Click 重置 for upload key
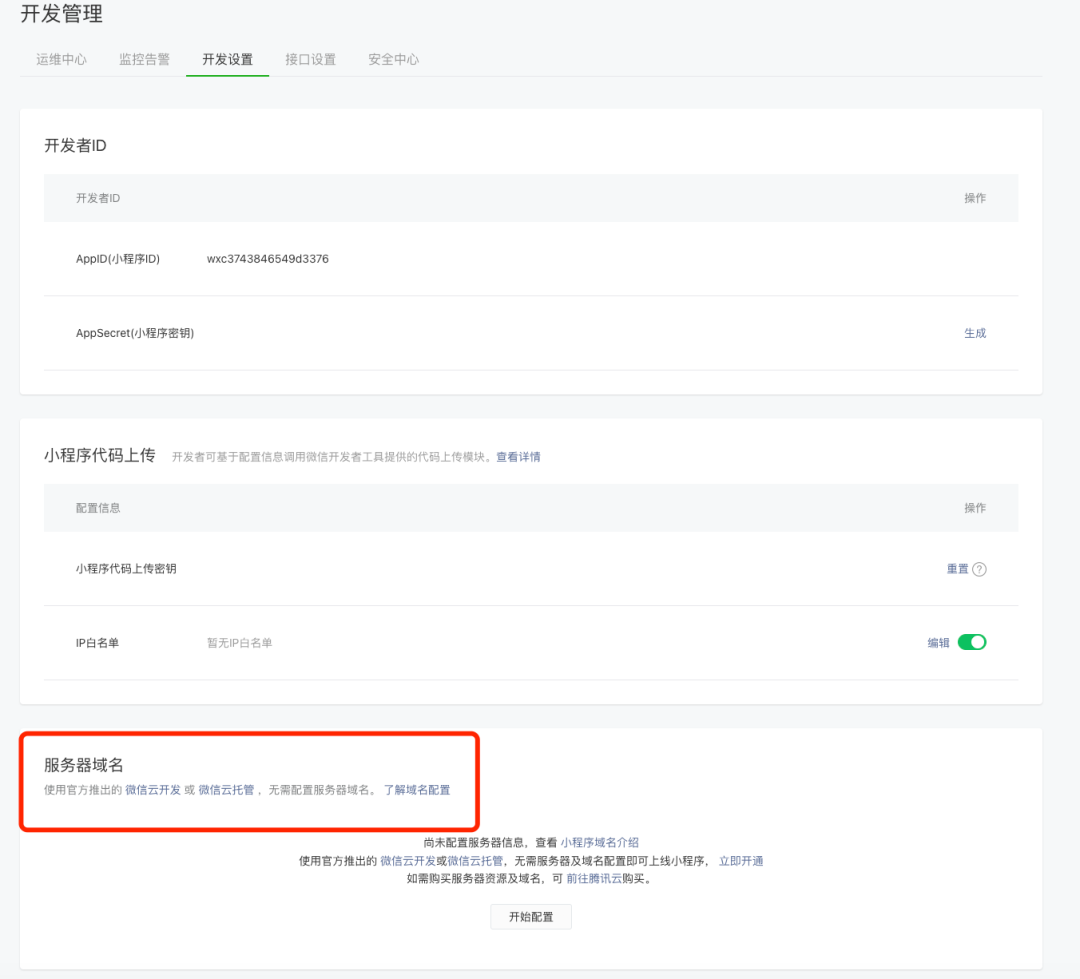The height and width of the screenshot is (979, 1080). pos(957,569)
